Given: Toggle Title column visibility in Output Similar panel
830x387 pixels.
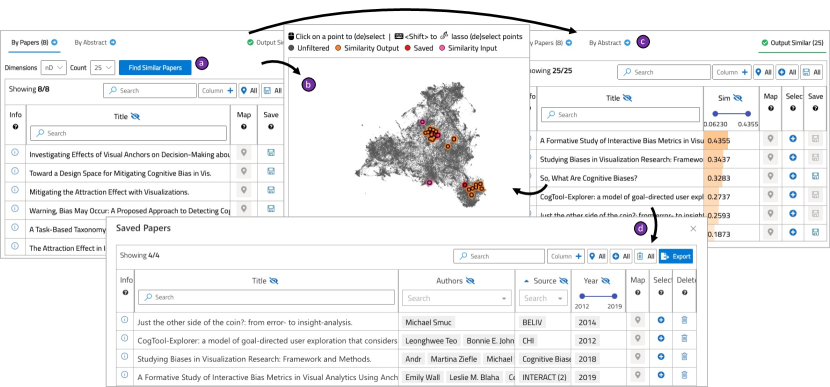Looking at the screenshot, I should (x=627, y=98).
